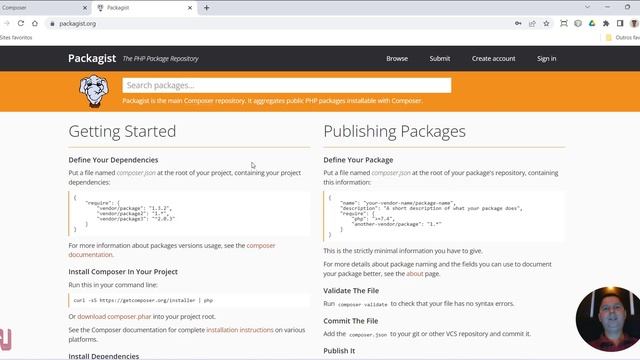Open a new browser tab
Image resolution: width=640 pixels, height=360 pixels.
pos(207,8)
